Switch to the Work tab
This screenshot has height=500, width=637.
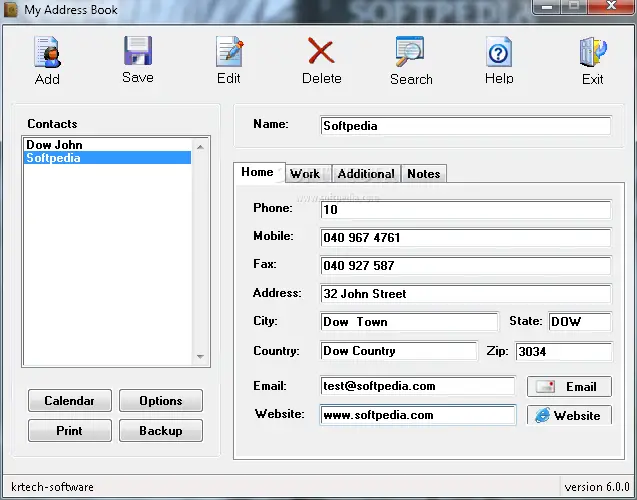[x=308, y=174]
